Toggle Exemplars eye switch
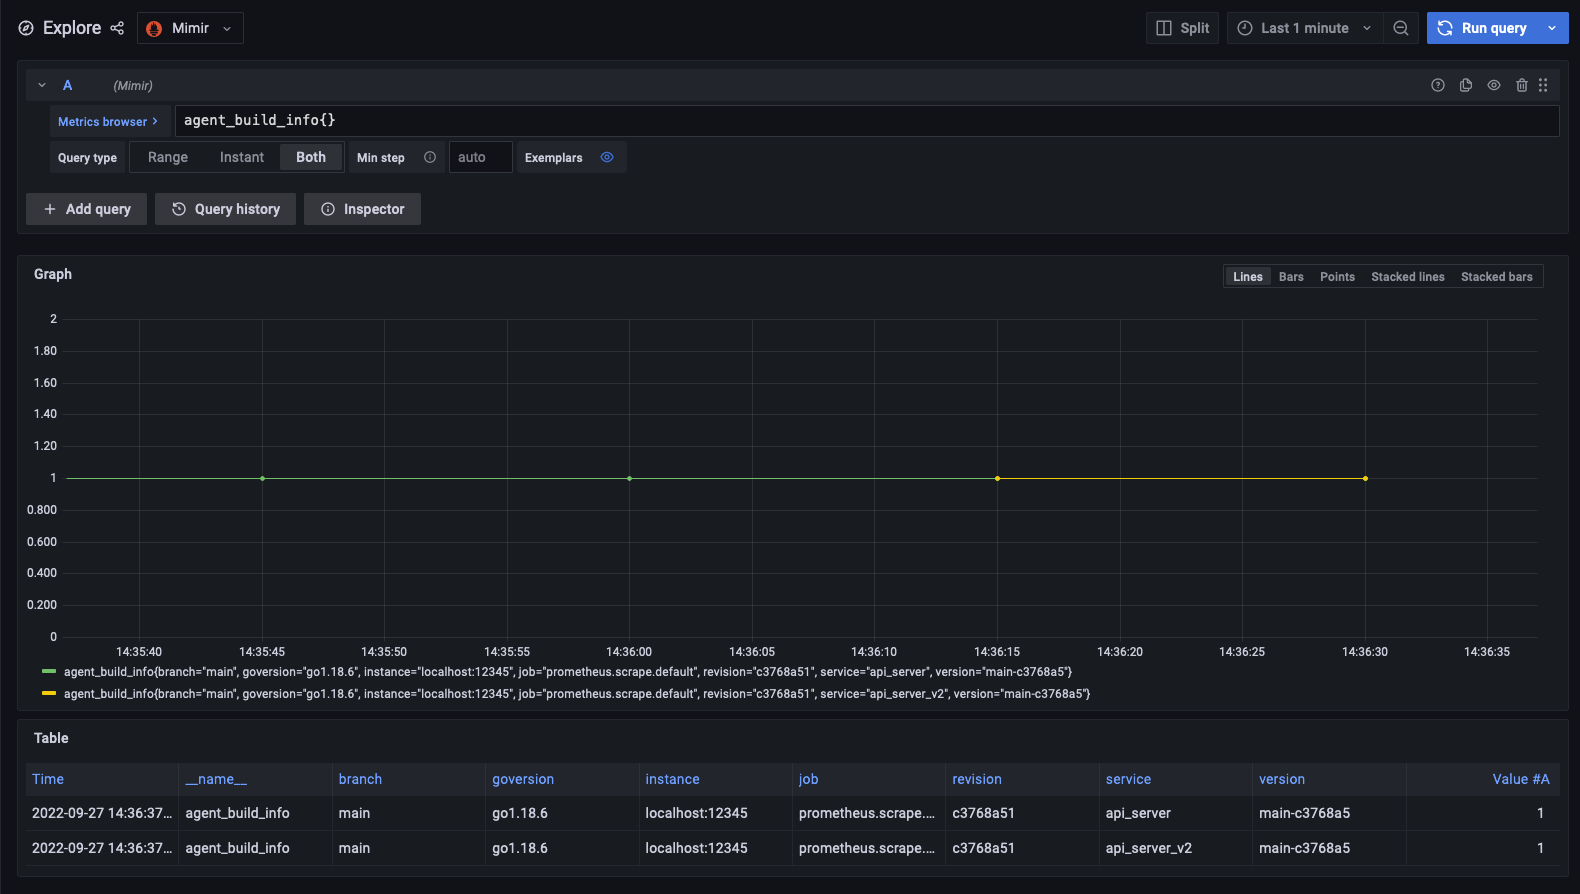 click(607, 158)
